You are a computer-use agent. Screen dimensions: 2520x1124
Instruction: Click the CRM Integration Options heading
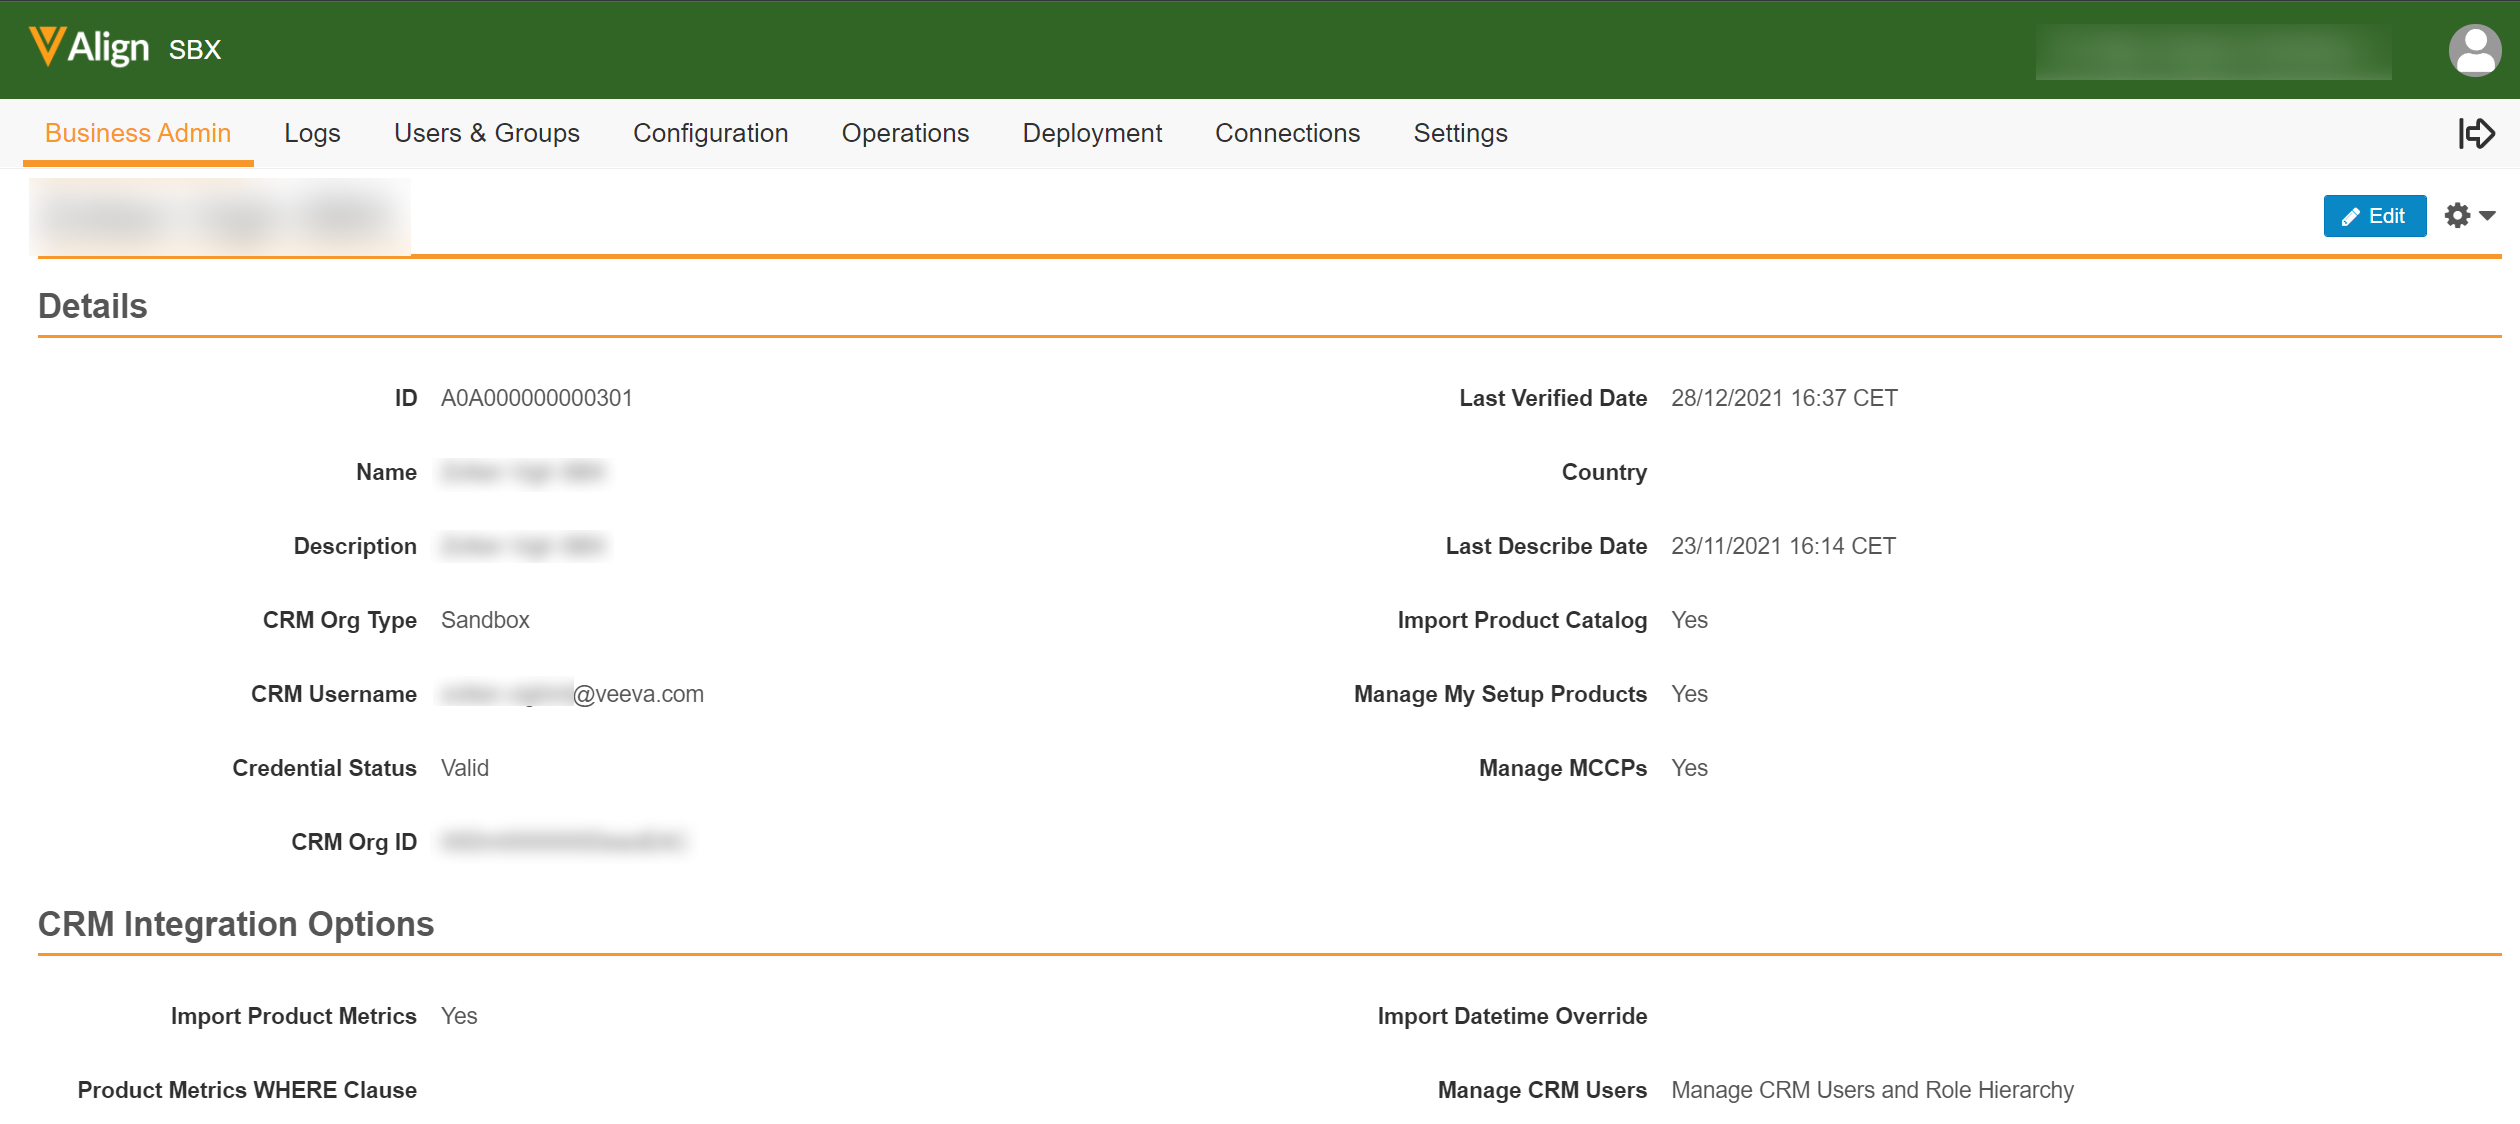(235, 924)
